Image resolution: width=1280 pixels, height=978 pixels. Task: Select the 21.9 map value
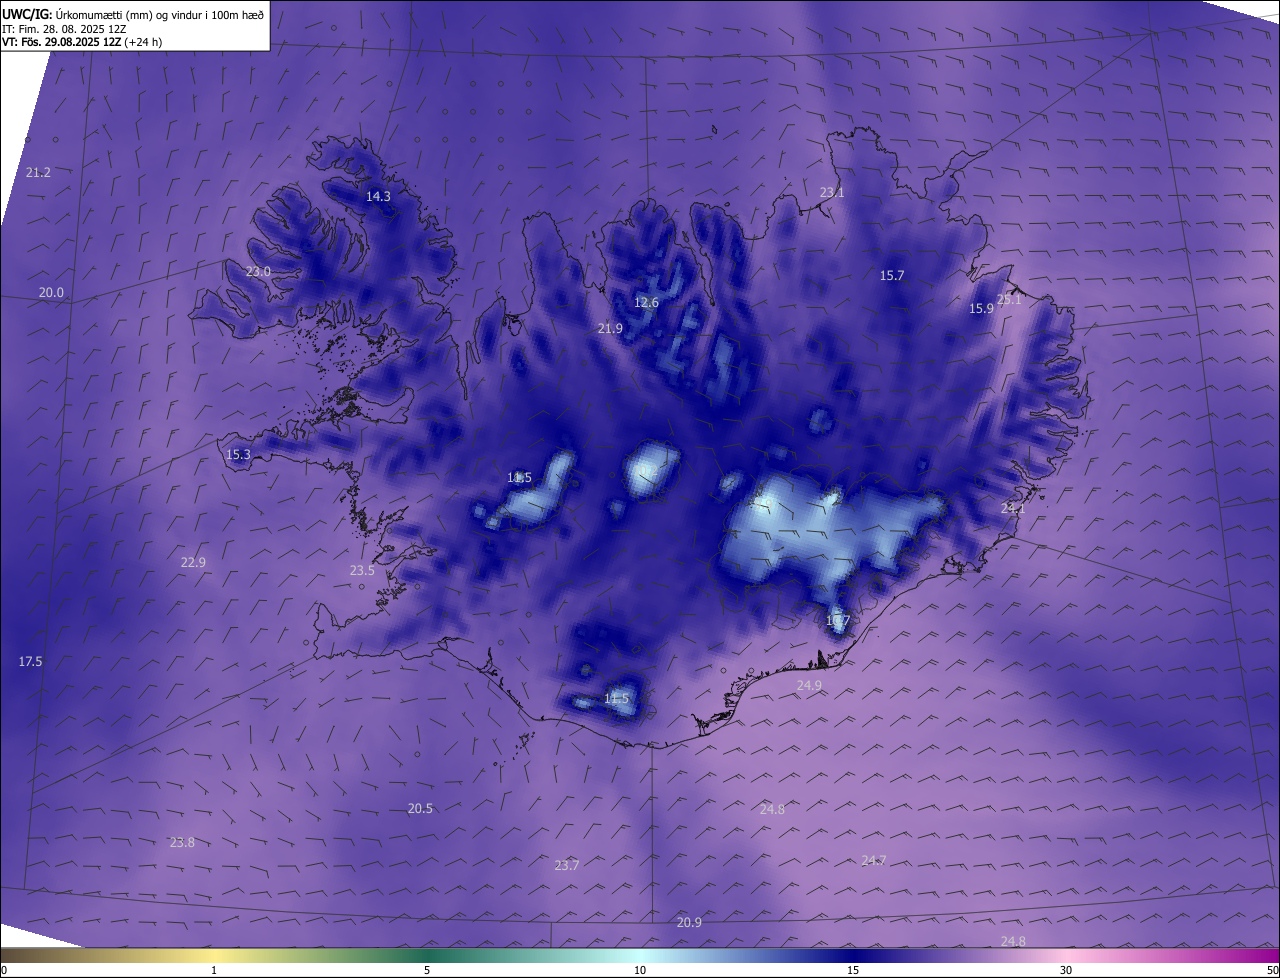pos(610,329)
